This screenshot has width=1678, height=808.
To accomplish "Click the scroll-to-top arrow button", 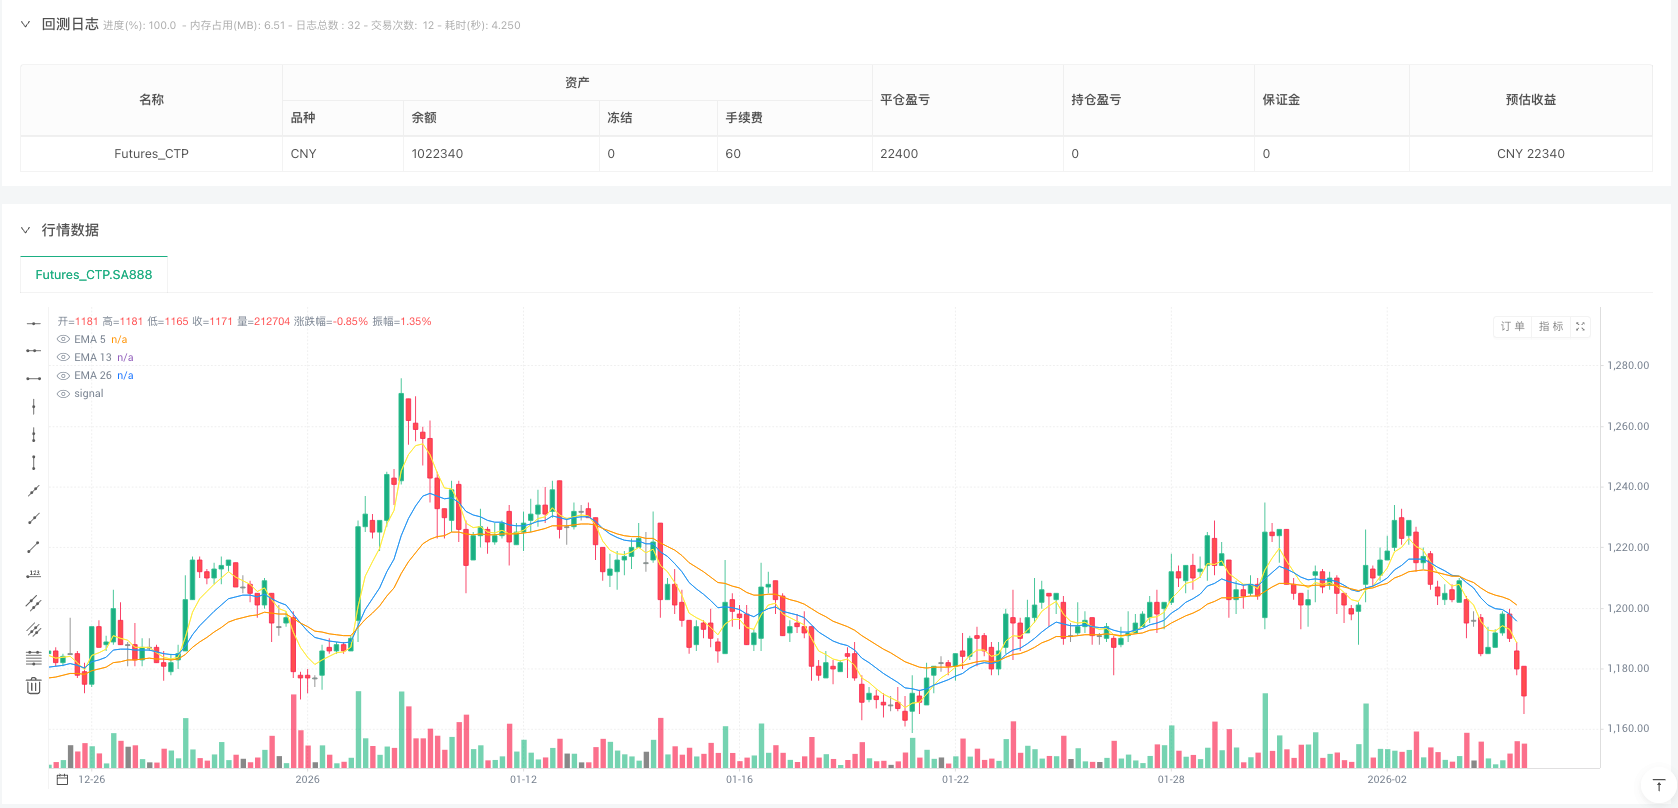I will point(1658,786).
